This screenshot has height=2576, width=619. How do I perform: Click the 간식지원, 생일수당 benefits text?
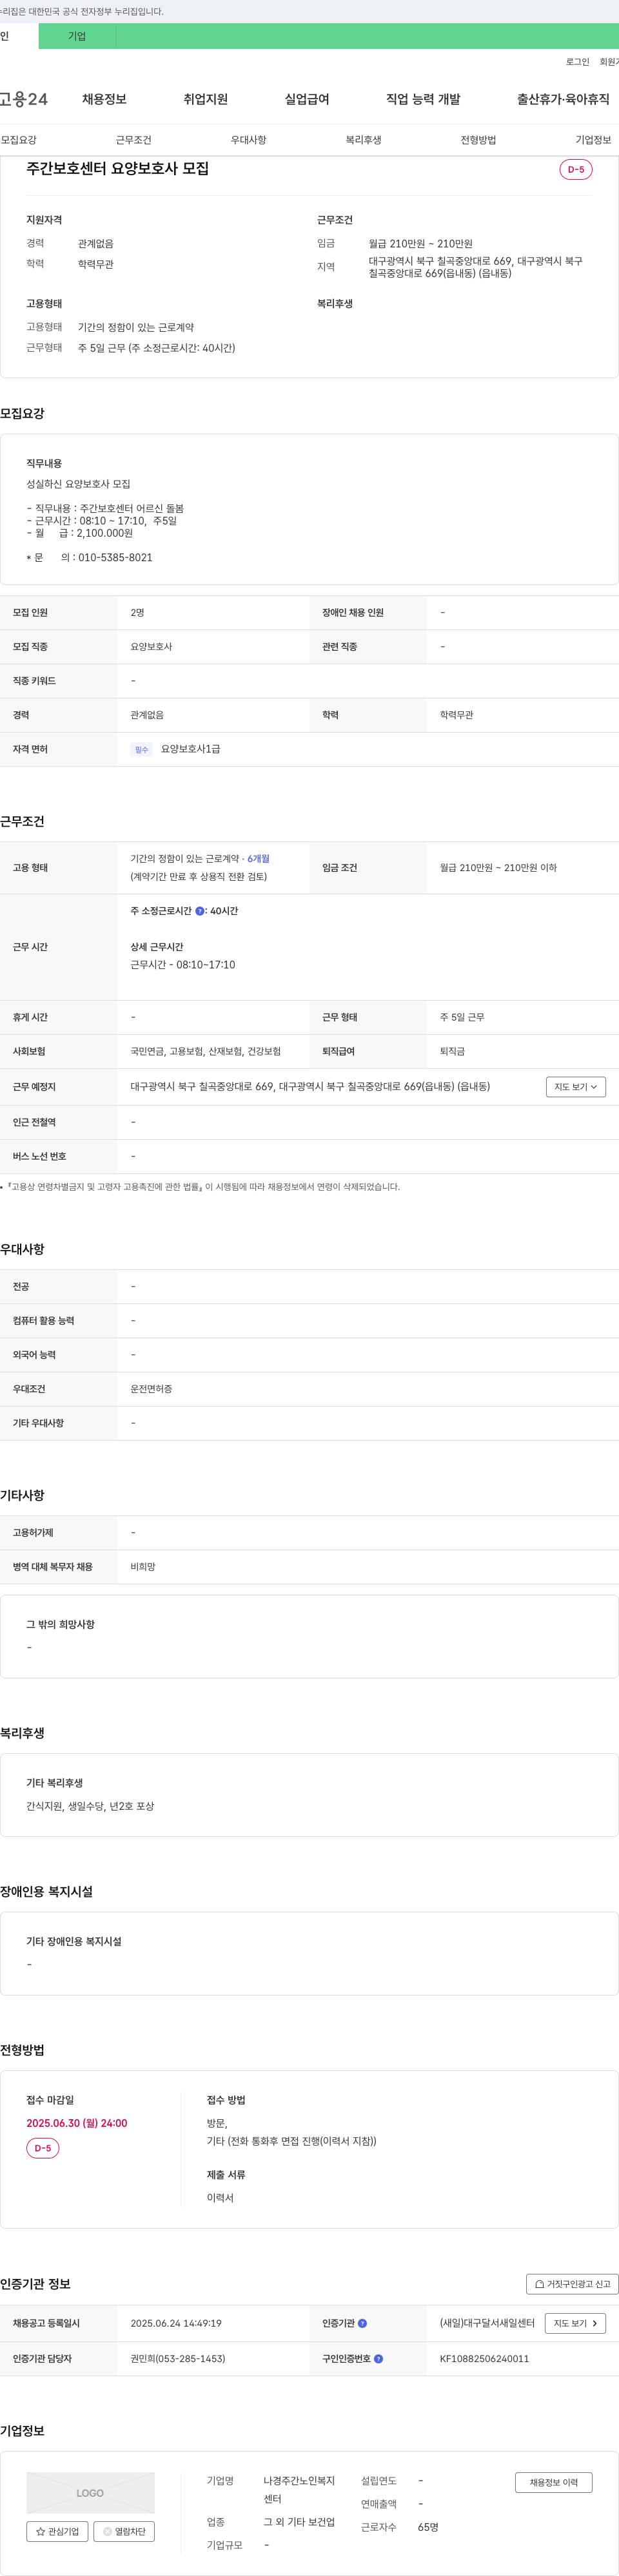pos(90,1806)
